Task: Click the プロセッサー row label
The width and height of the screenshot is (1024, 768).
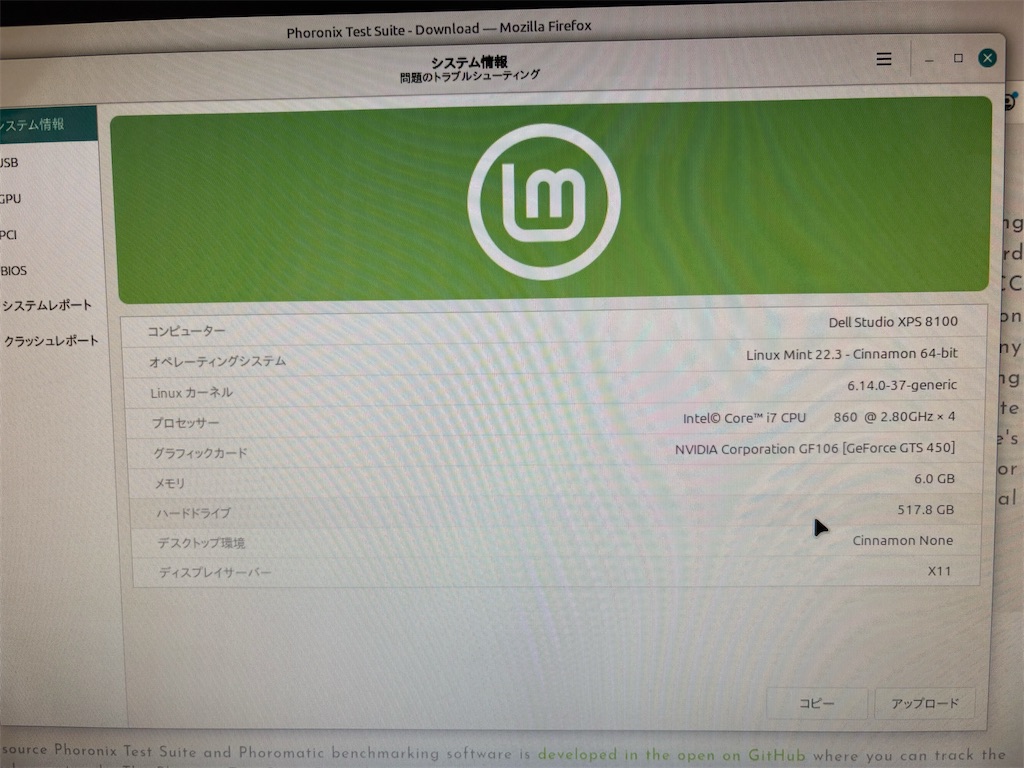Action: [185, 423]
